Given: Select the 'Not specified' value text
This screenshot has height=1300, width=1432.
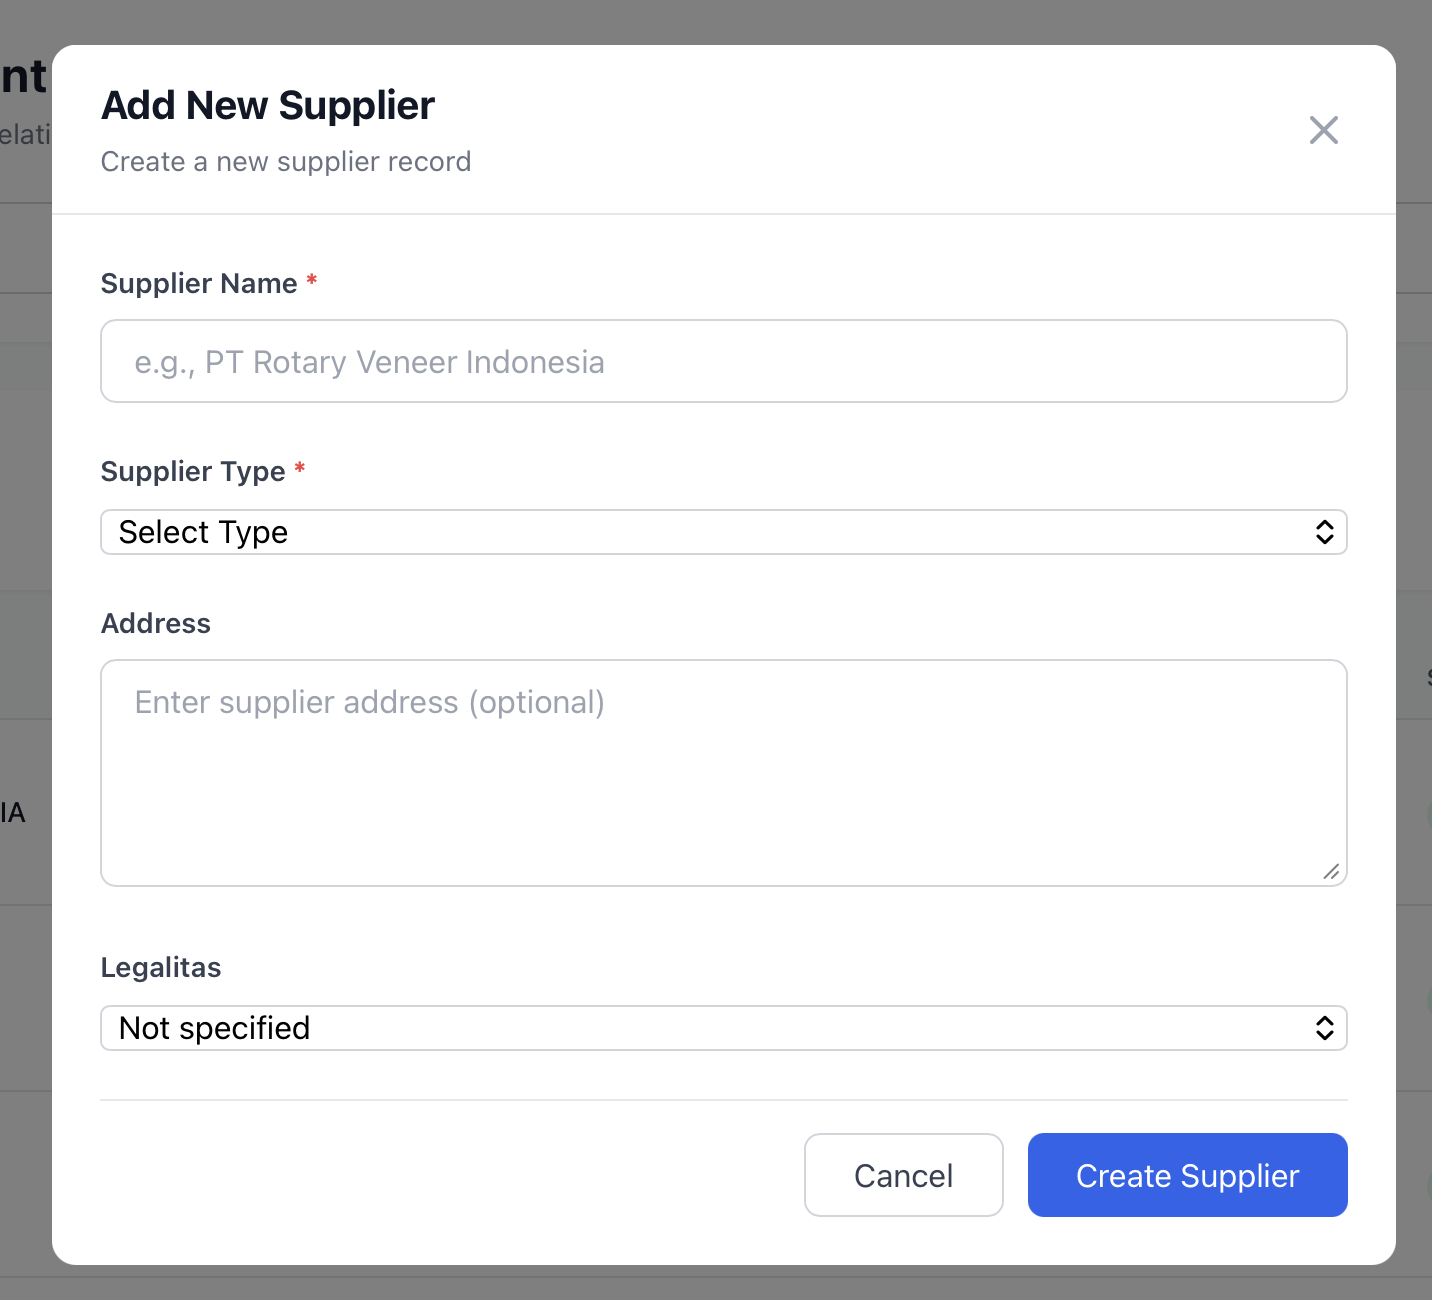Looking at the screenshot, I should point(215,1028).
